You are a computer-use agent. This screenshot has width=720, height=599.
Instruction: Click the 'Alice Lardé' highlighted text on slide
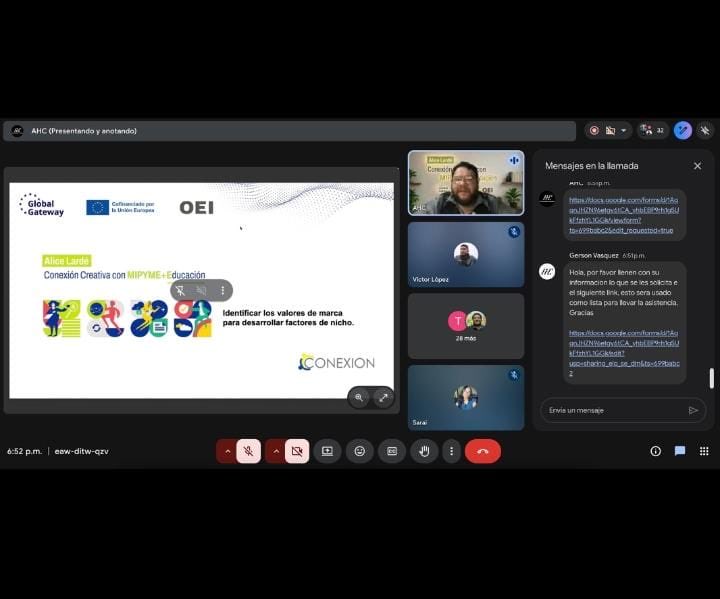point(67,261)
